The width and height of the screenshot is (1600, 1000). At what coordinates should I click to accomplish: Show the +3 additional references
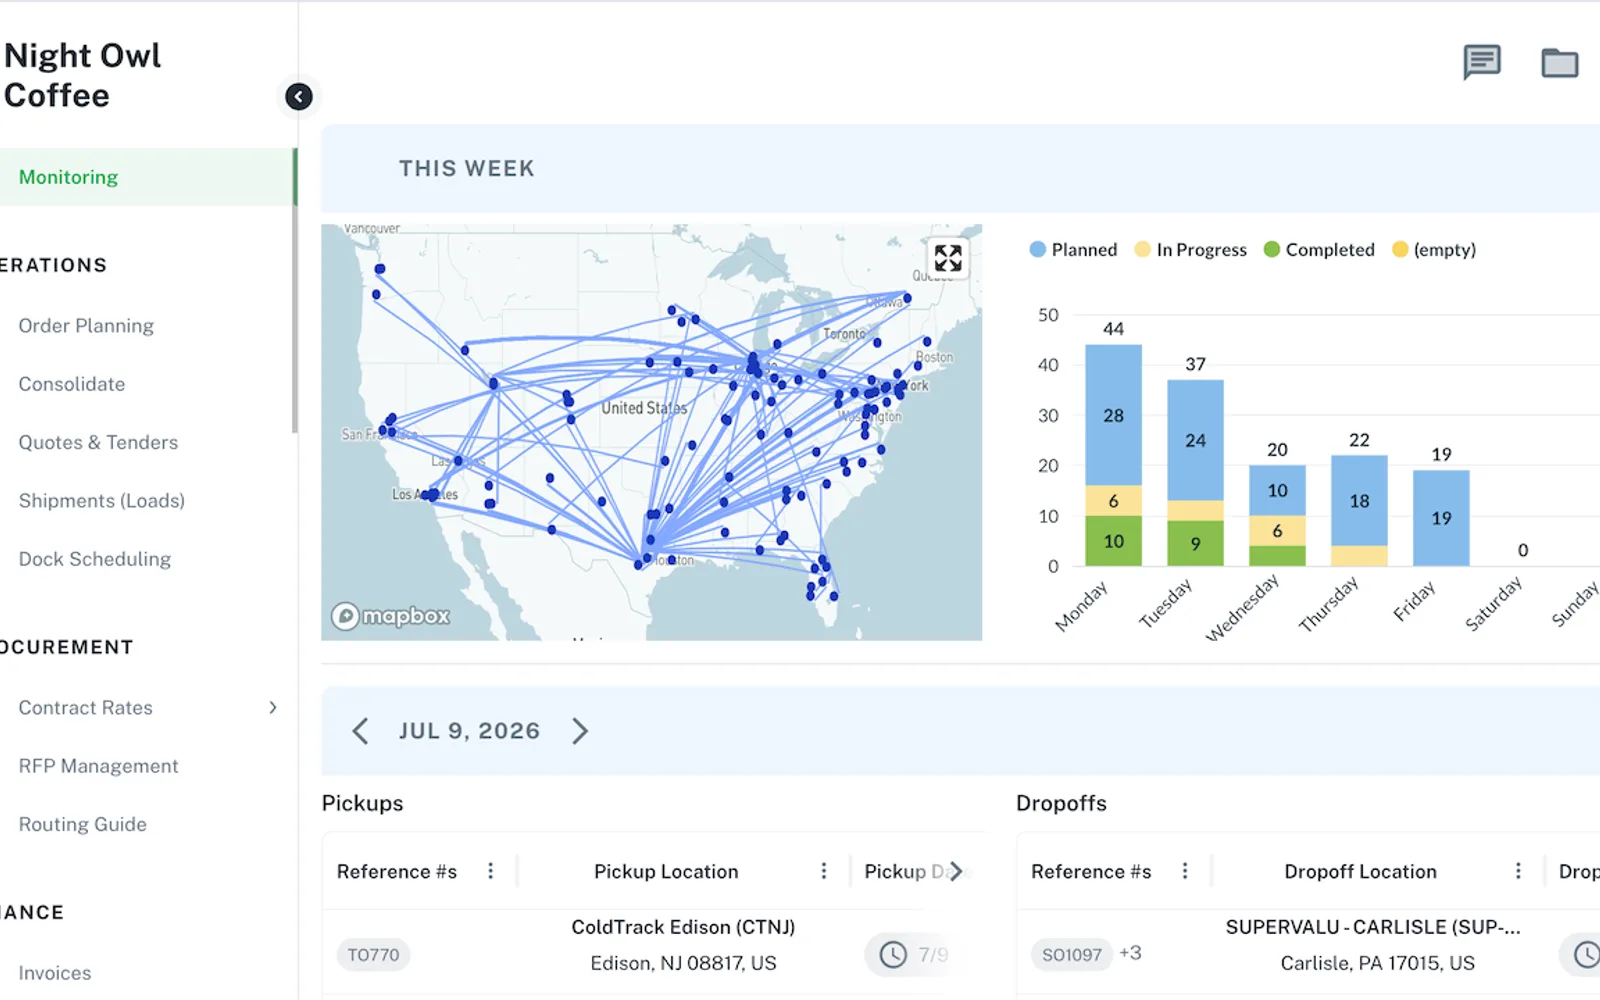click(1130, 953)
